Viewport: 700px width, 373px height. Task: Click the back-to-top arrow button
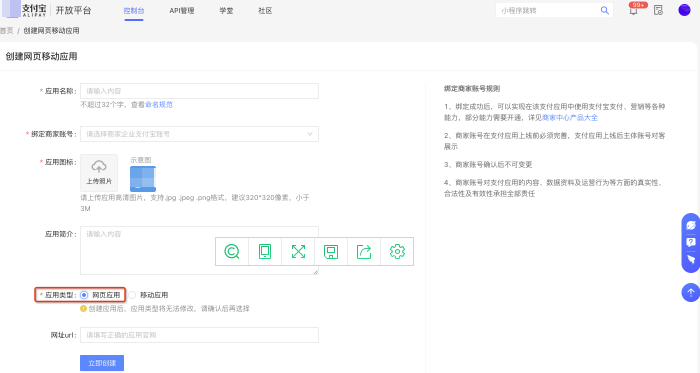point(691,293)
